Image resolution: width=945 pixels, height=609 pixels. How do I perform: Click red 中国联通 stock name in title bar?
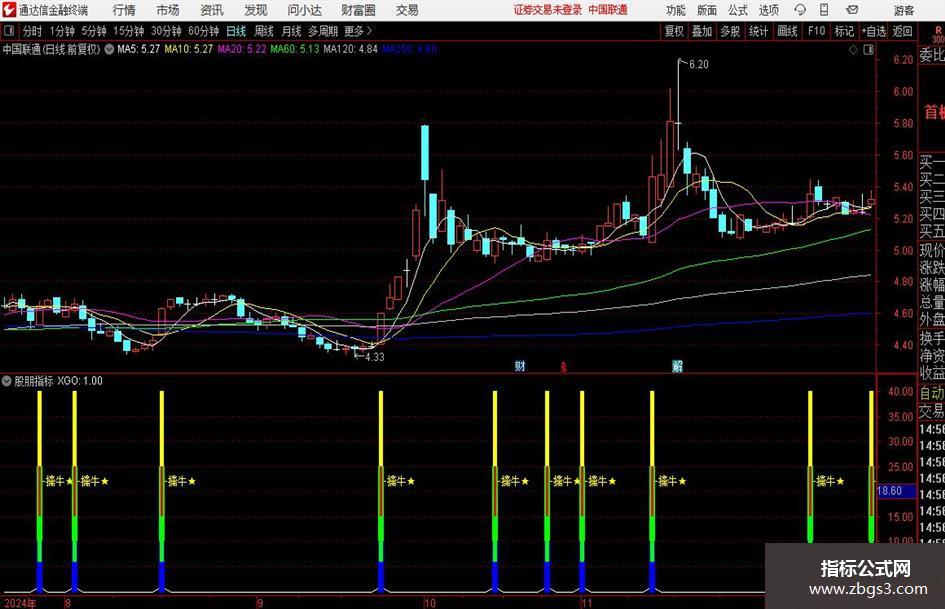pyautogui.click(x=608, y=10)
